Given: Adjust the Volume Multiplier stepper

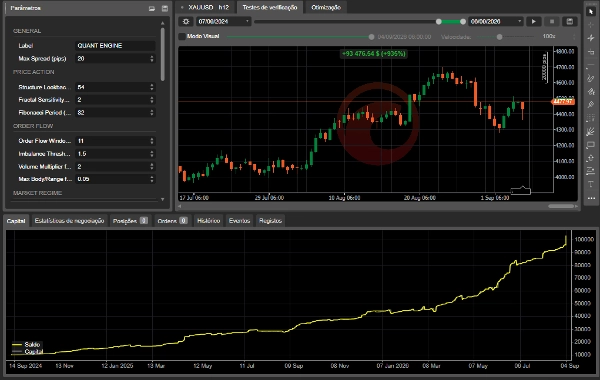Looking at the screenshot, I should pos(152,166).
